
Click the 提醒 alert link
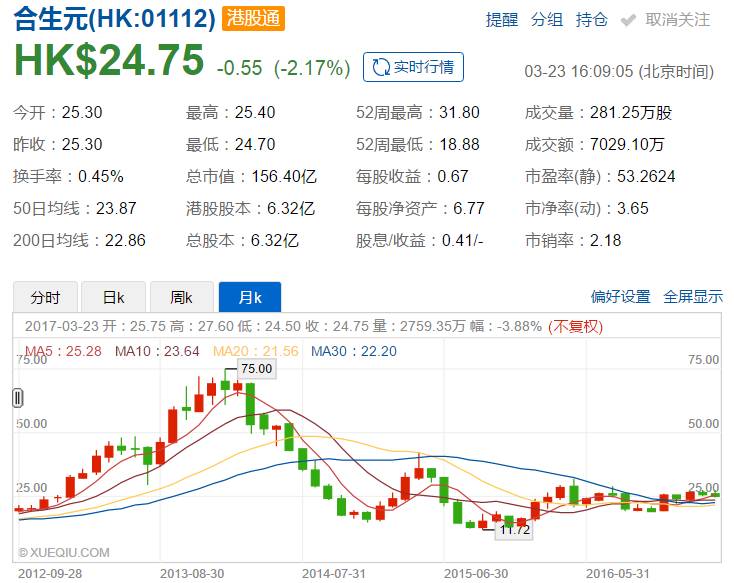(x=502, y=20)
